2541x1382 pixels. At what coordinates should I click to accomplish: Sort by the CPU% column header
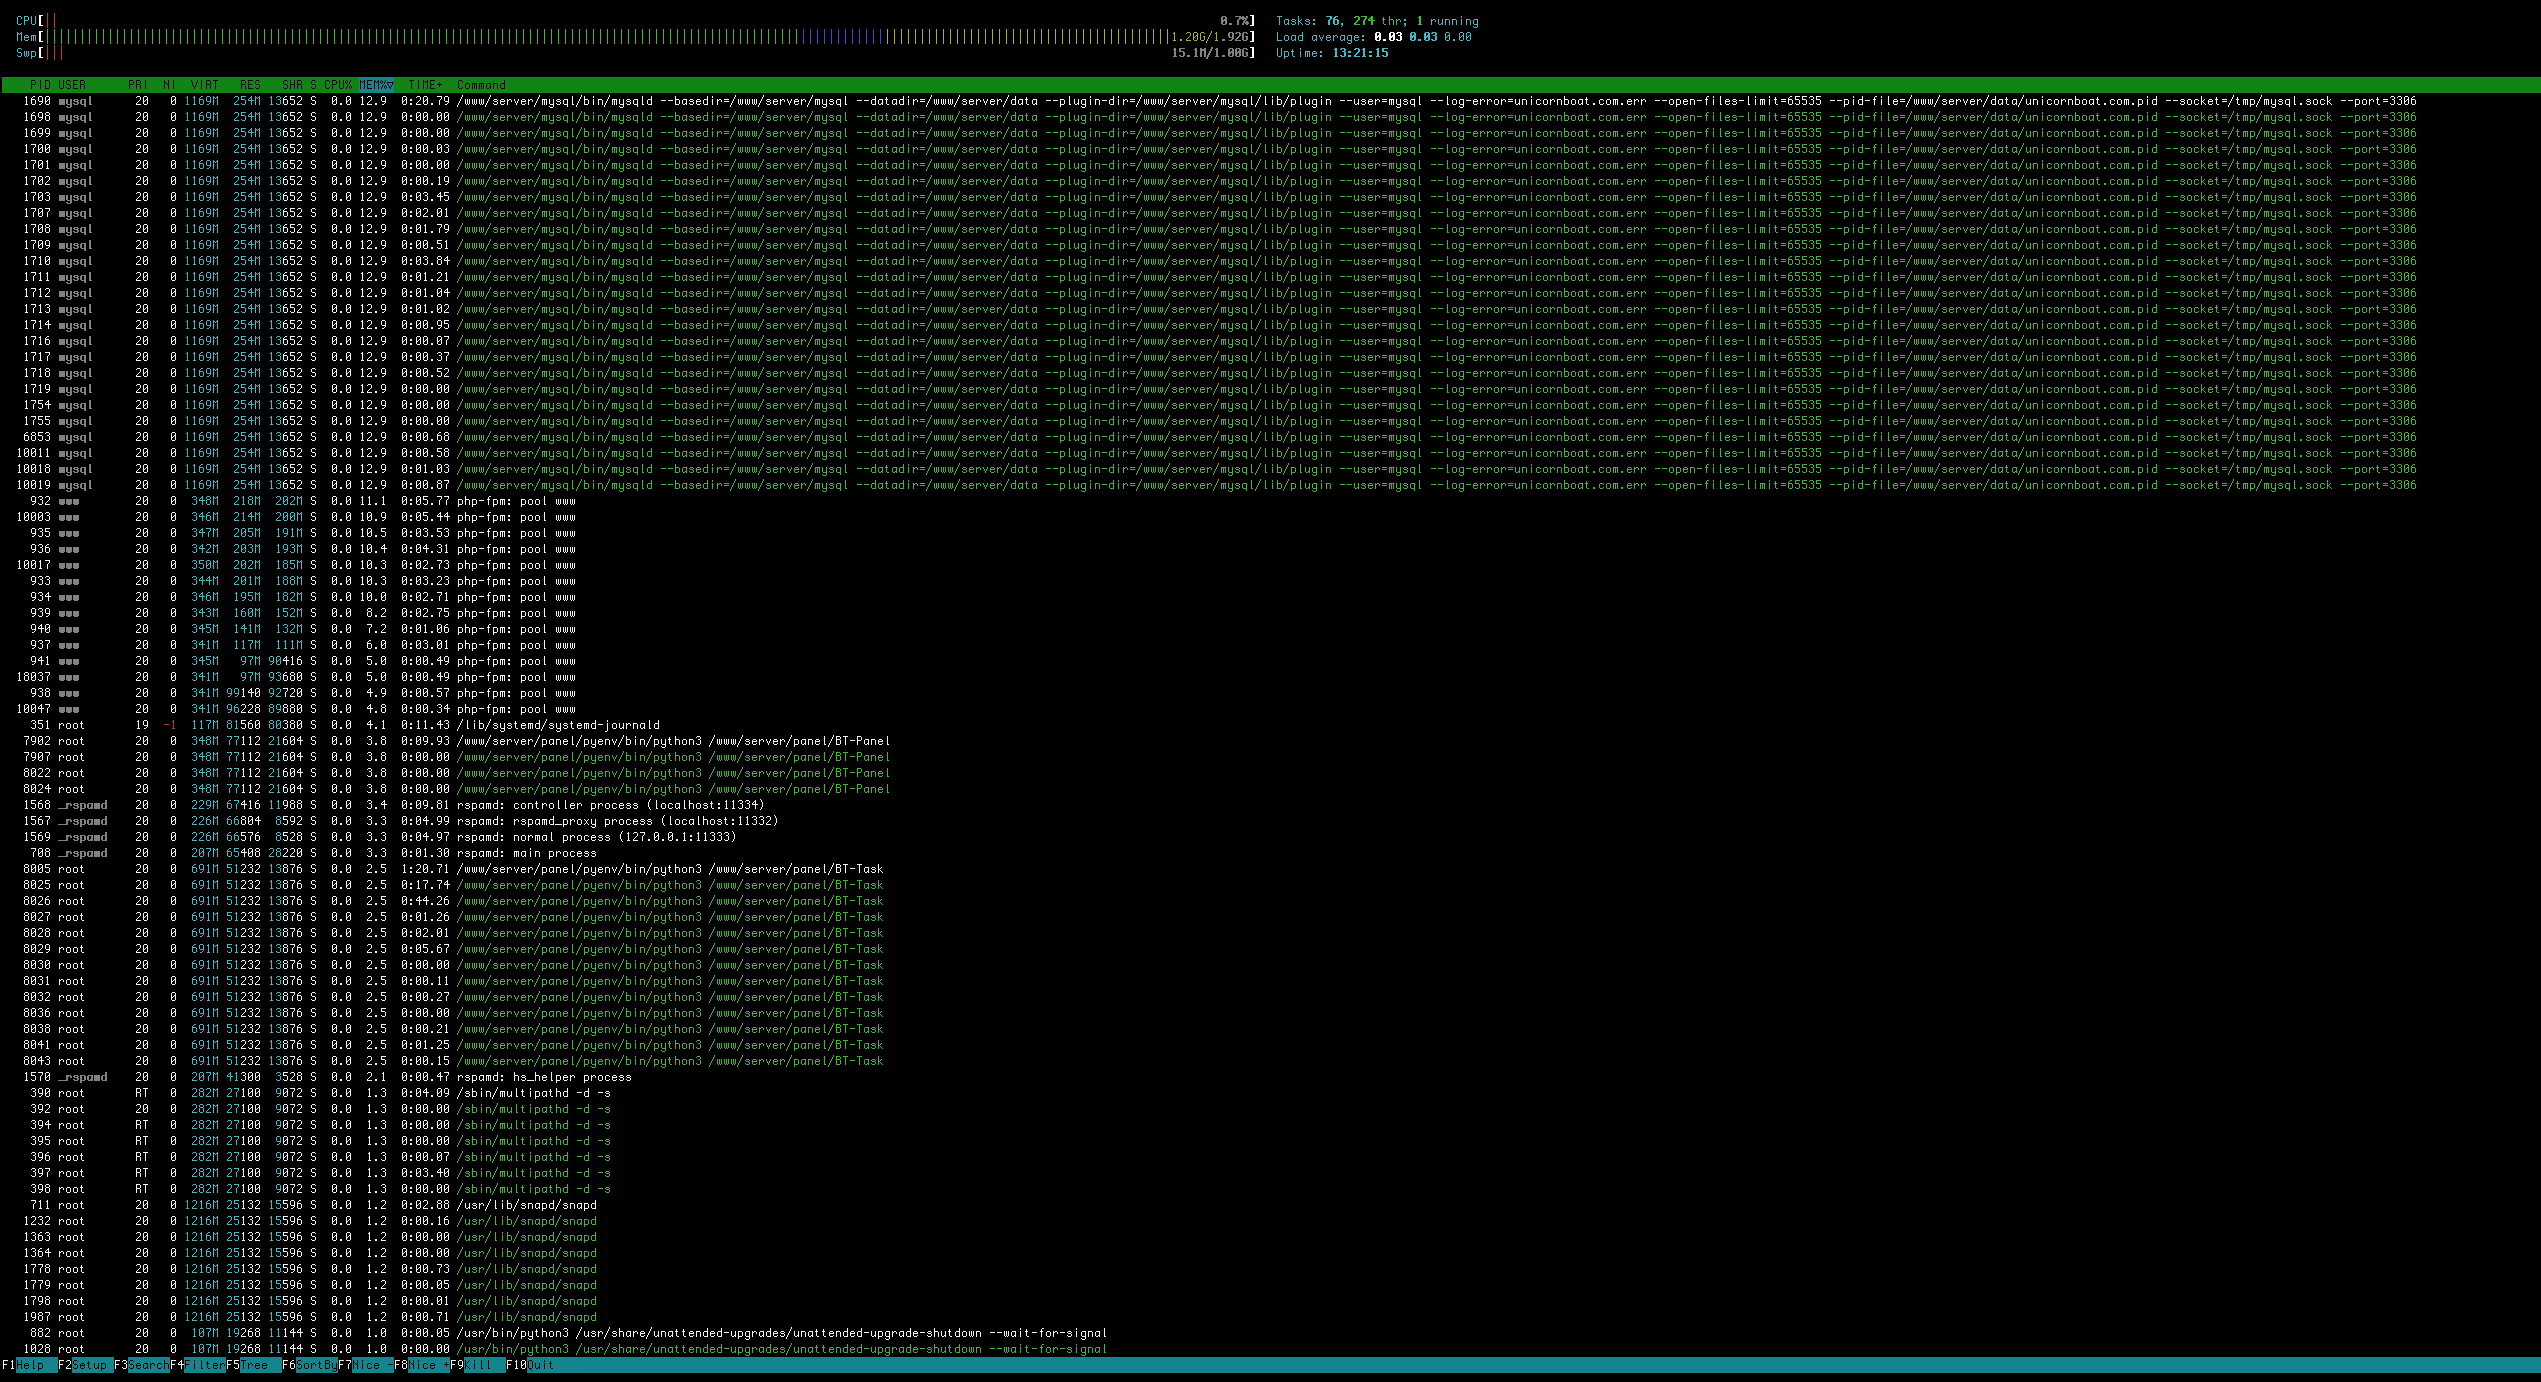pyautogui.click(x=338, y=85)
